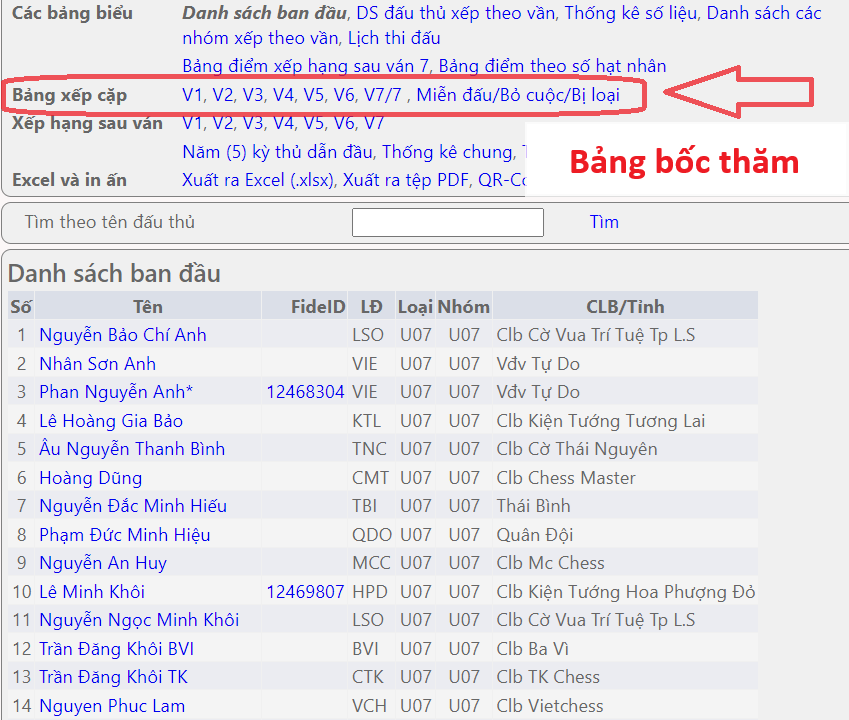The height and width of the screenshot is (720, 849).
Task: Open the "Miễn đấu/Bỏ cuộc/Bị loại" link
Action: click(518, 95)
